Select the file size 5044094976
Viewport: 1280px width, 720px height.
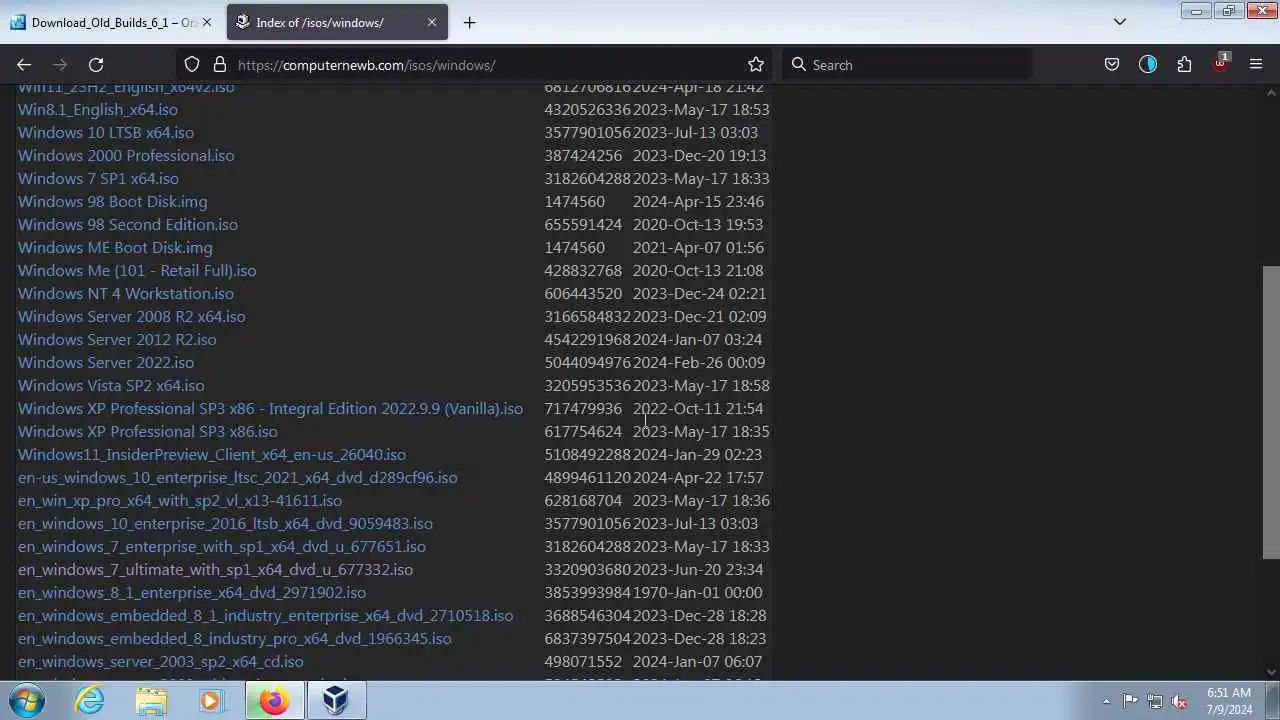588,362
